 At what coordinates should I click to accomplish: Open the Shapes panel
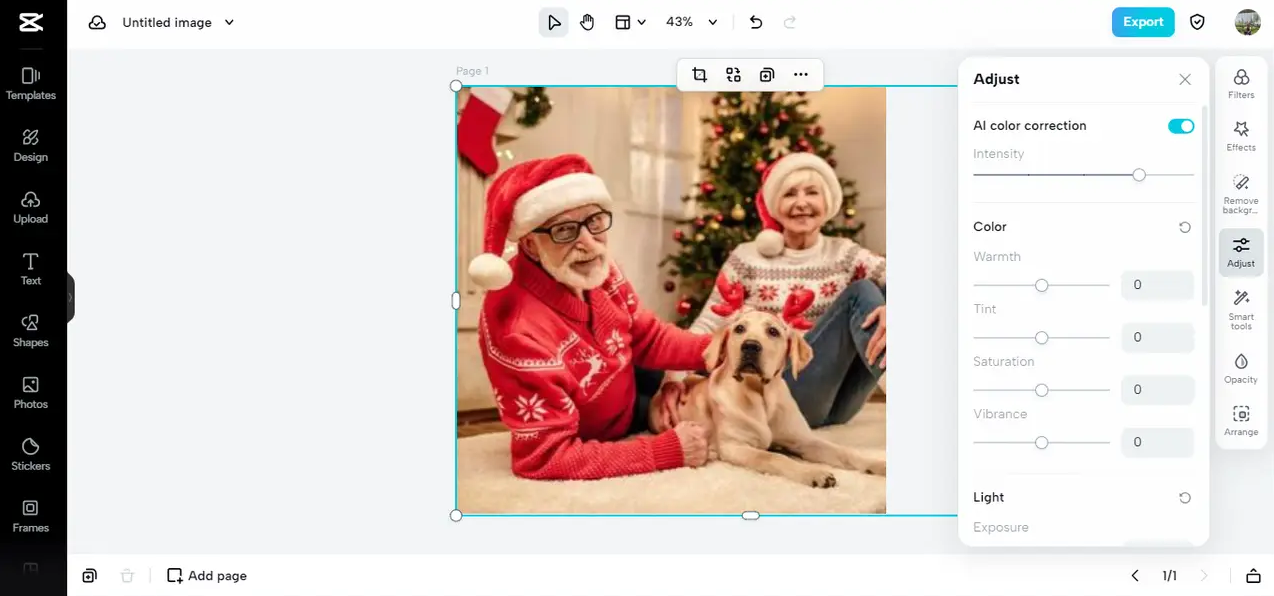(31, 331)
